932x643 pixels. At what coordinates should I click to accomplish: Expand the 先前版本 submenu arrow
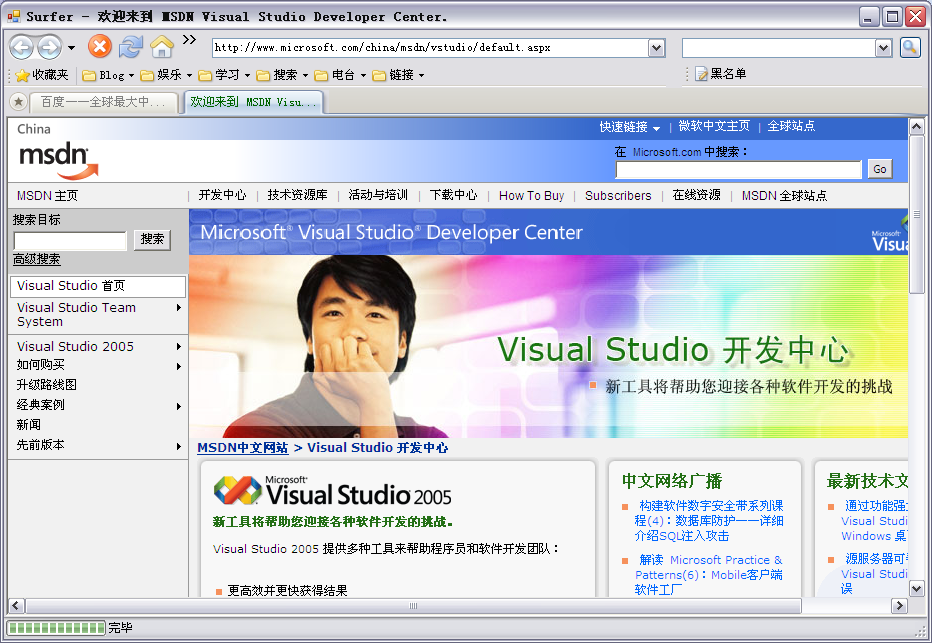(x=178, y=446)
